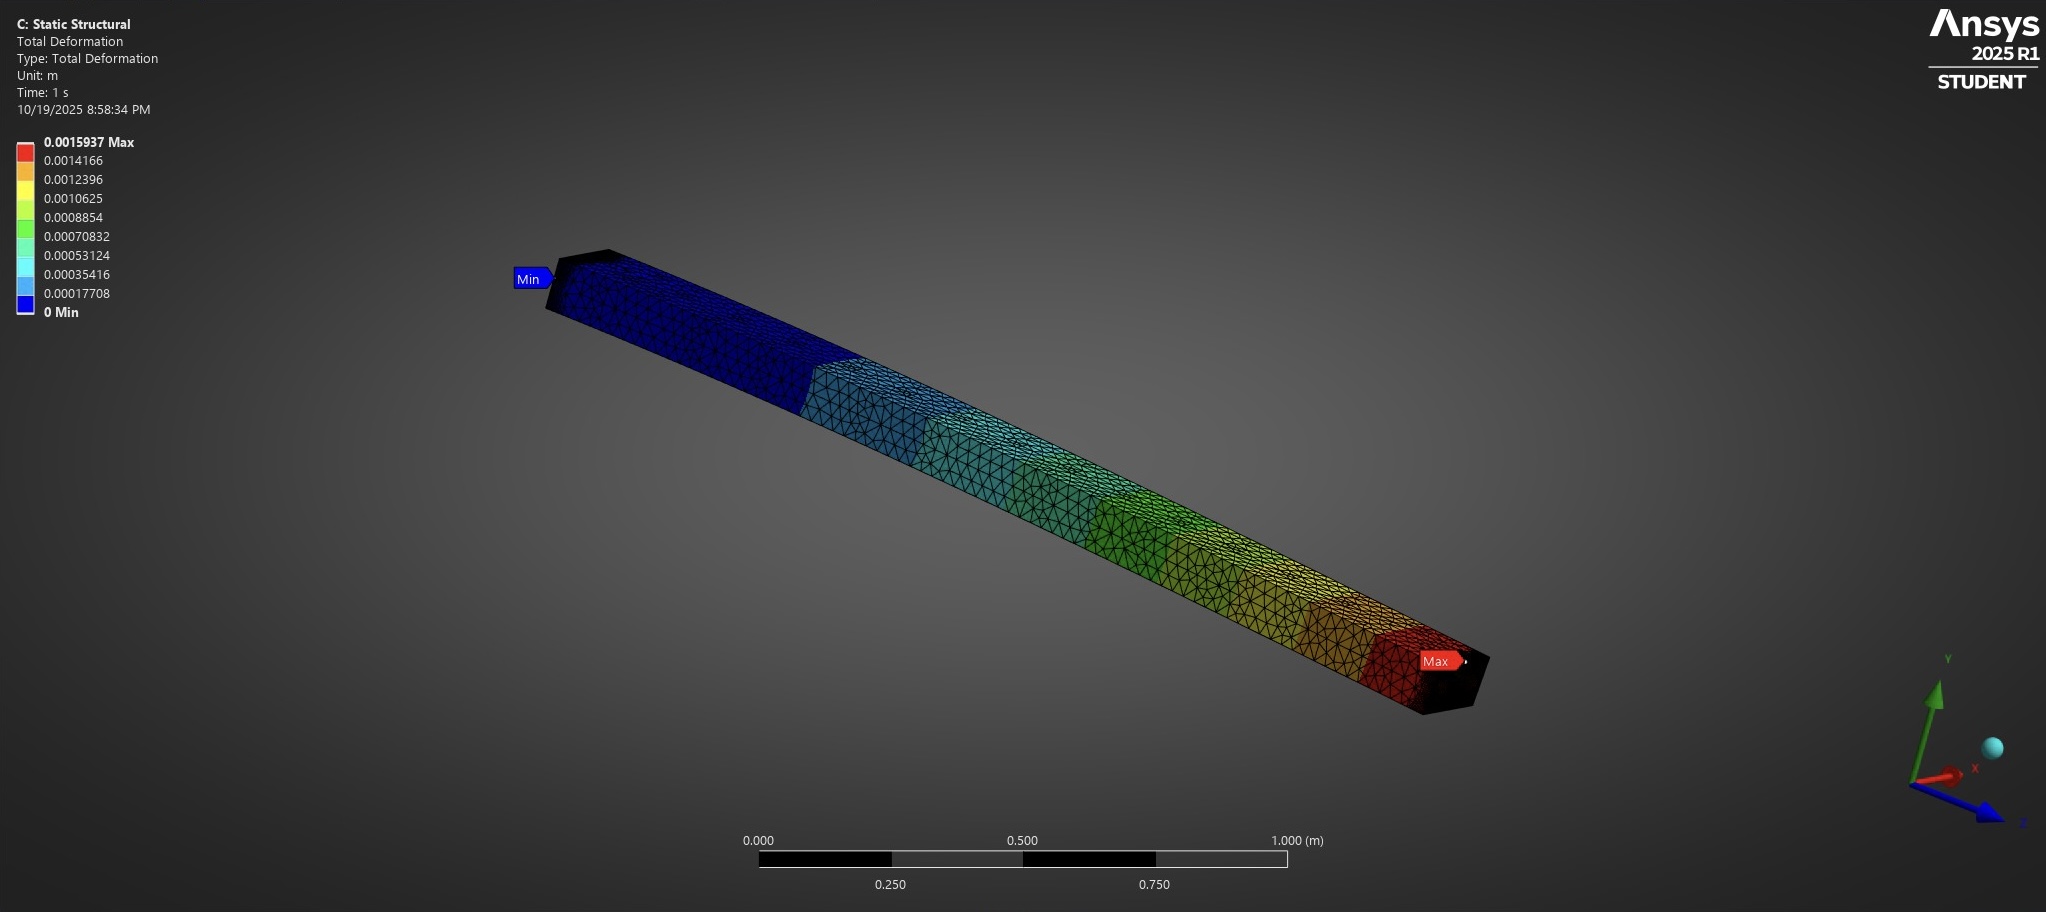Screen dimensions: 2046x912
Task: Select the orange legend color band
Action: (25, 171)
